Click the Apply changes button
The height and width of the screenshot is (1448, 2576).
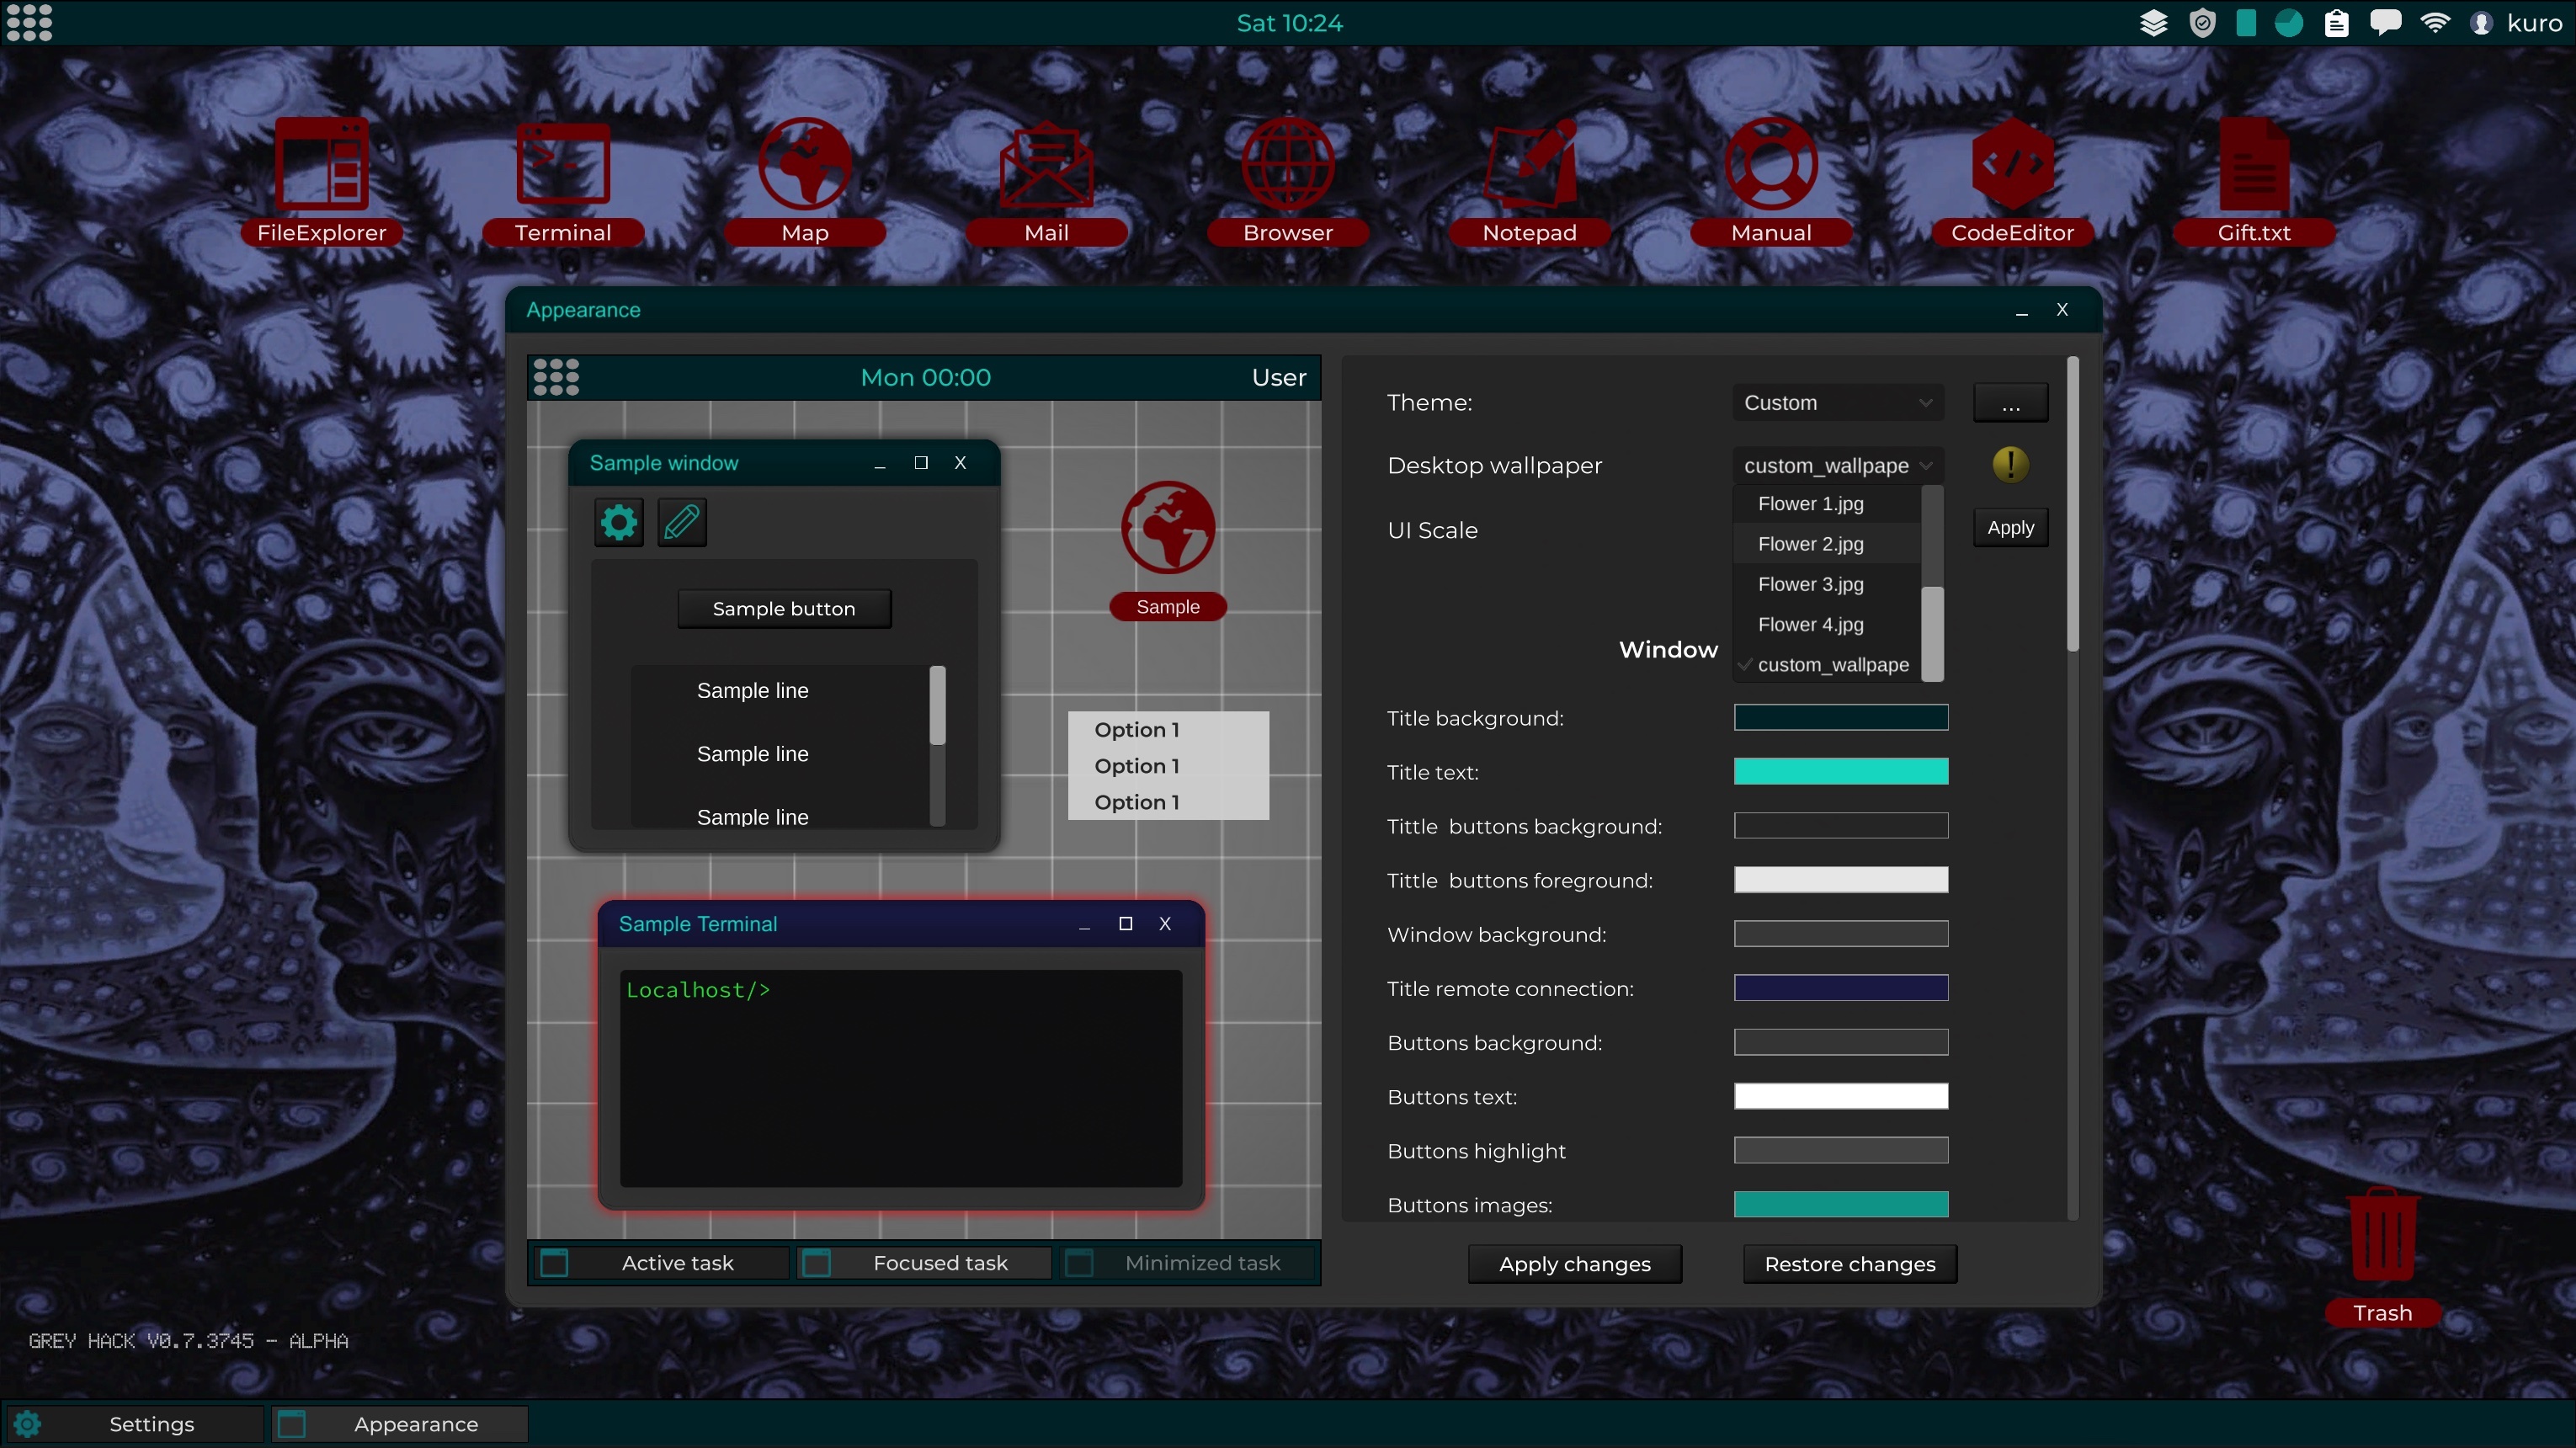pyautogui.click(x=1575, y=1263)
